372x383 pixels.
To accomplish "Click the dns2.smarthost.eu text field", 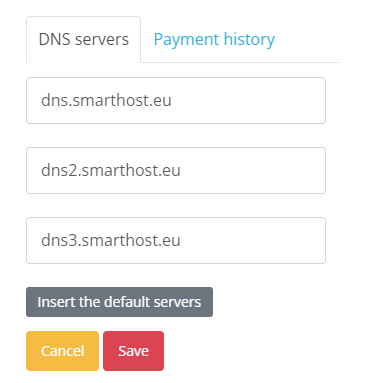I will [176, 170].
